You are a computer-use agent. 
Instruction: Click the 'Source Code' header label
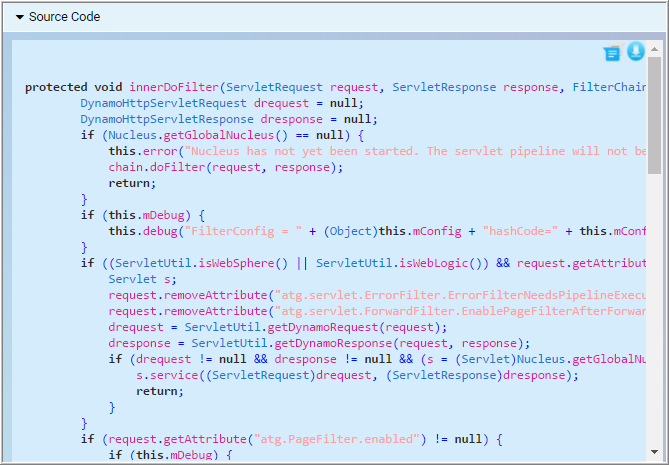(x=64, y=17)
